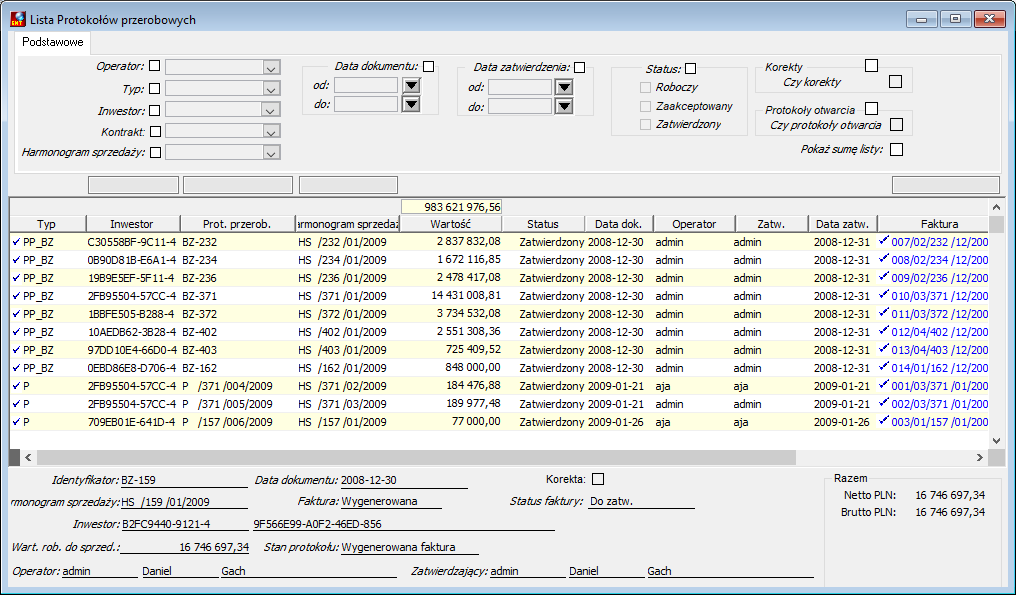The image size is (1016, 596).
Task: Click the Stan protokołu field Wygenerowana faktura
Action: pyautogui.click(x=410, y=547)
